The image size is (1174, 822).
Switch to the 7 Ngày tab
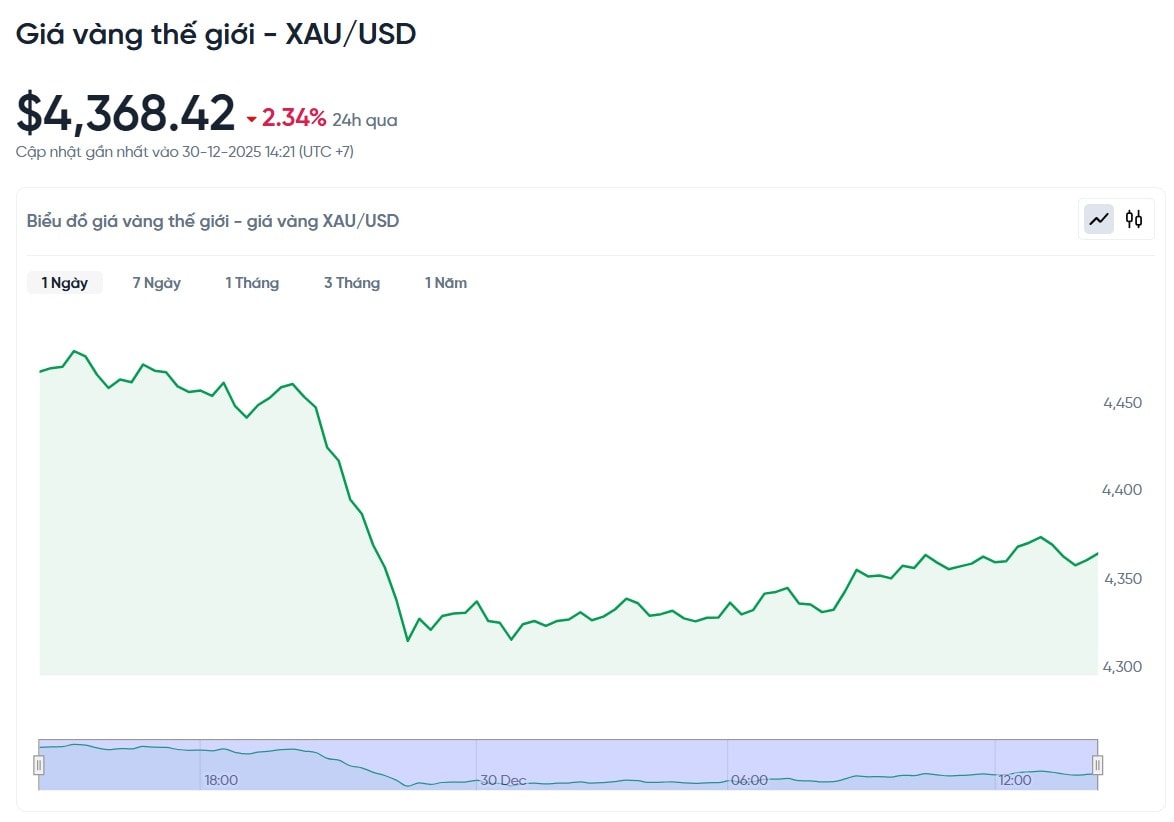tap(156, 282)
